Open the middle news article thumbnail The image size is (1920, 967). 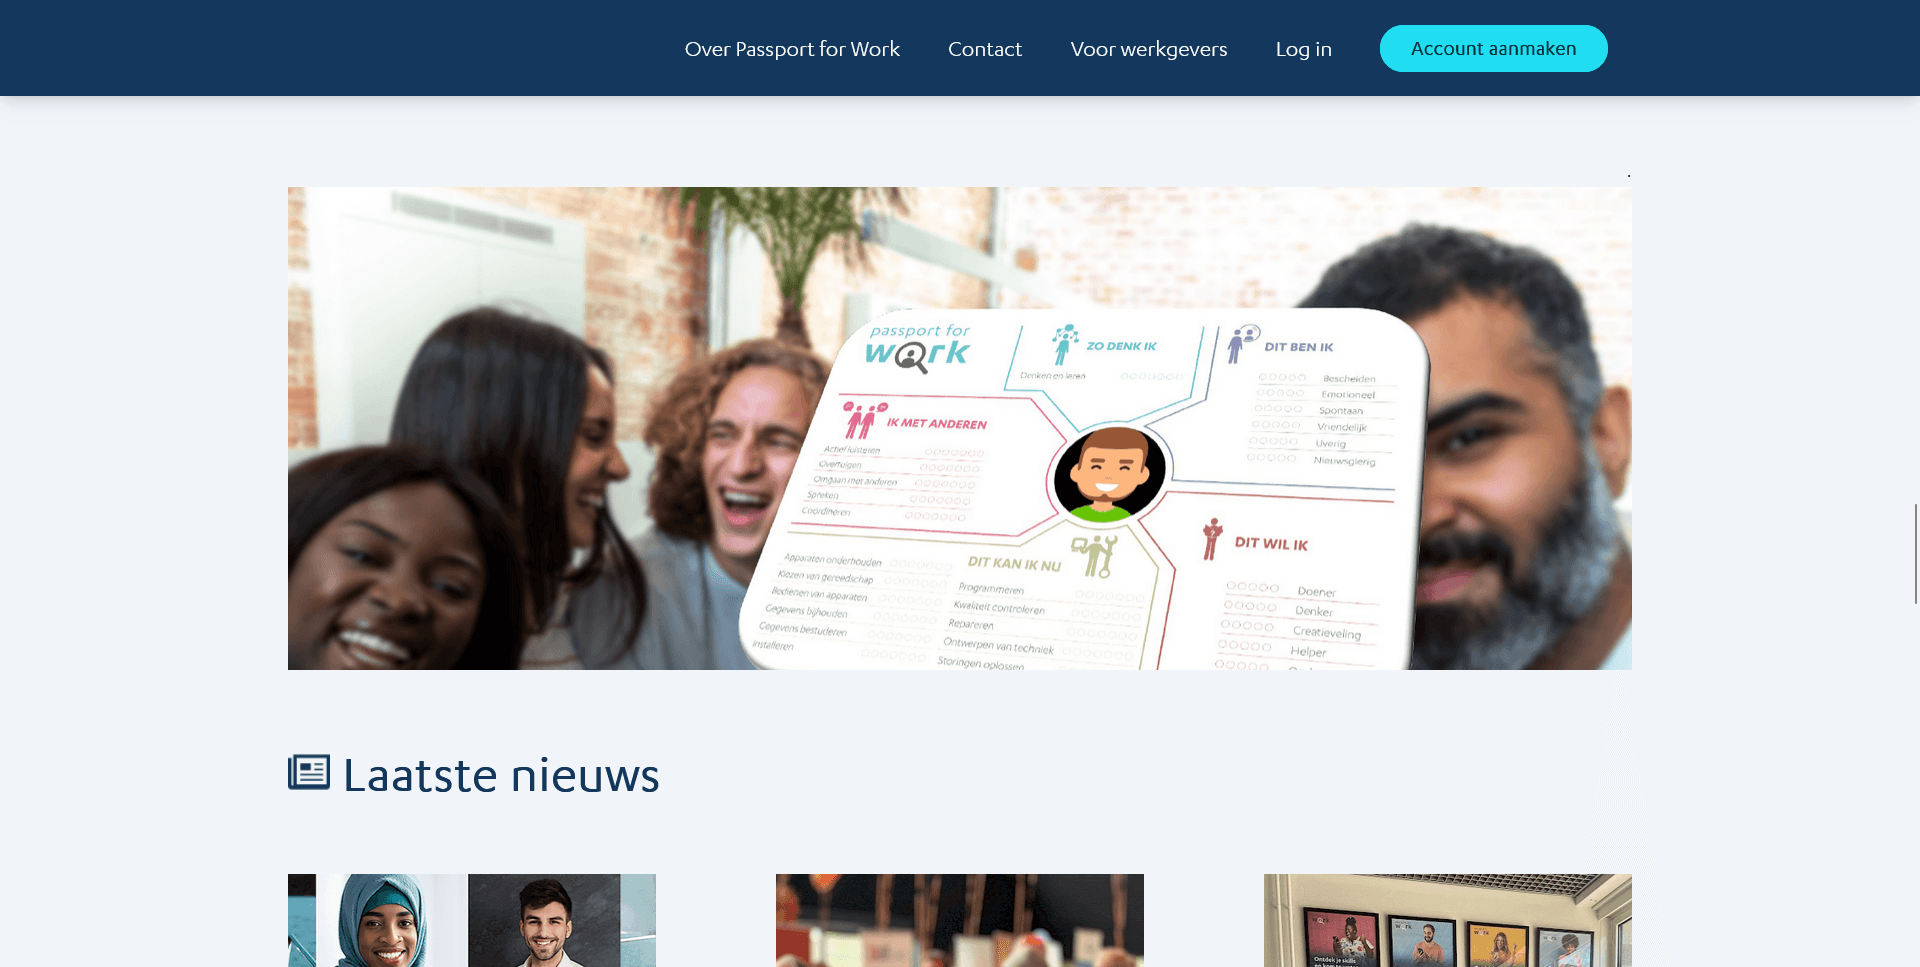tap(960, 920)
